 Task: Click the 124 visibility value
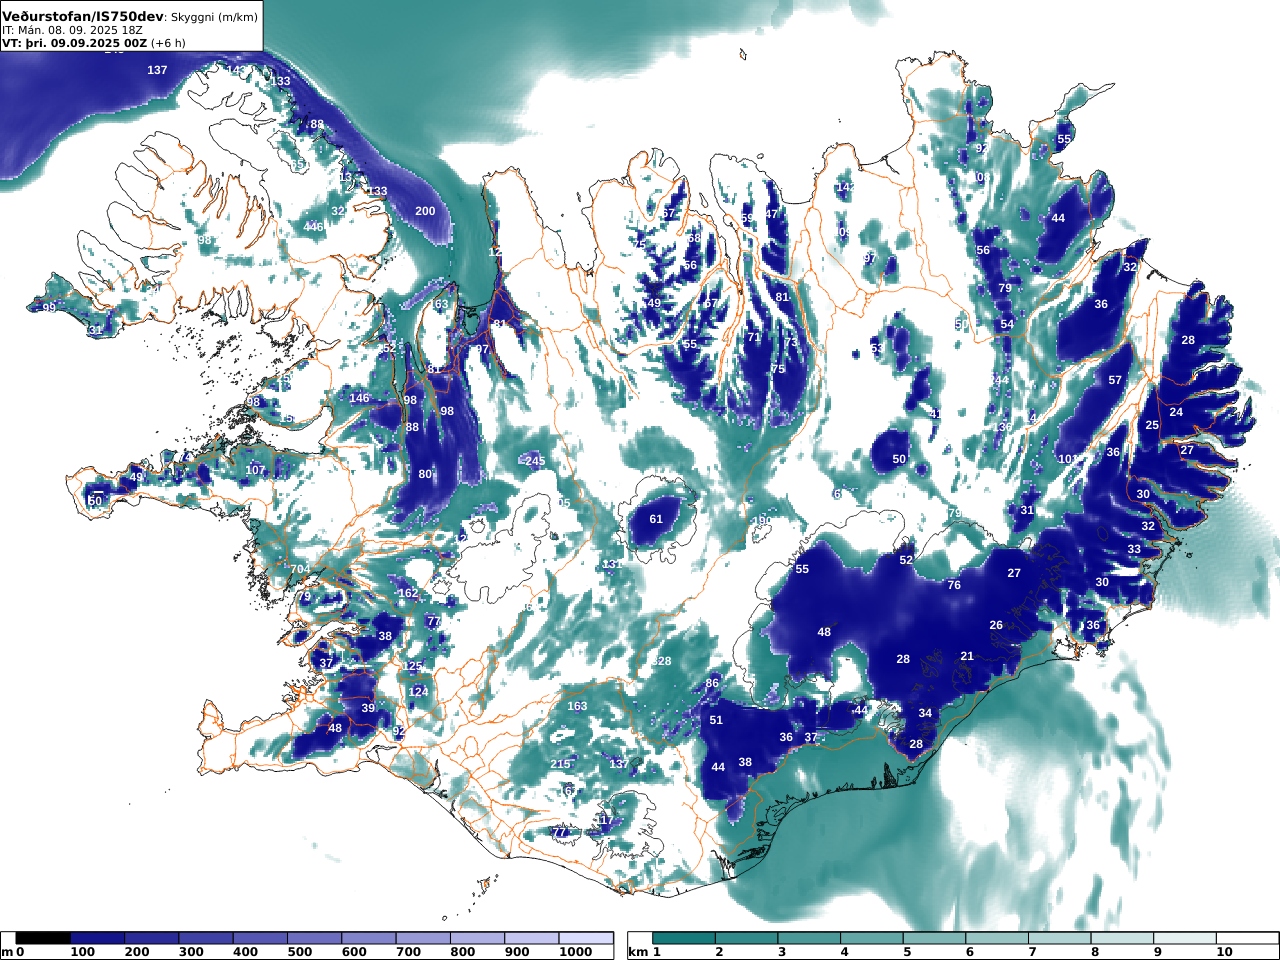[418, 692]
